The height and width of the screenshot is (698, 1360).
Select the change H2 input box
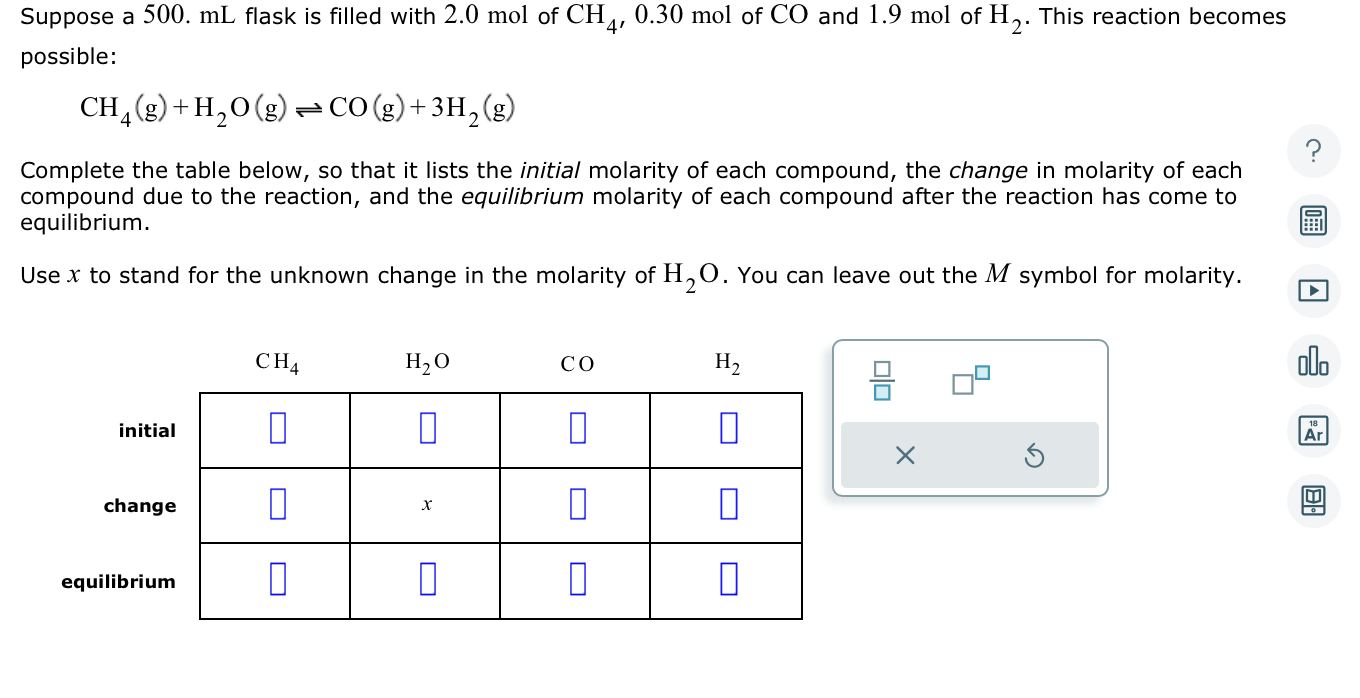click(726, 505)
